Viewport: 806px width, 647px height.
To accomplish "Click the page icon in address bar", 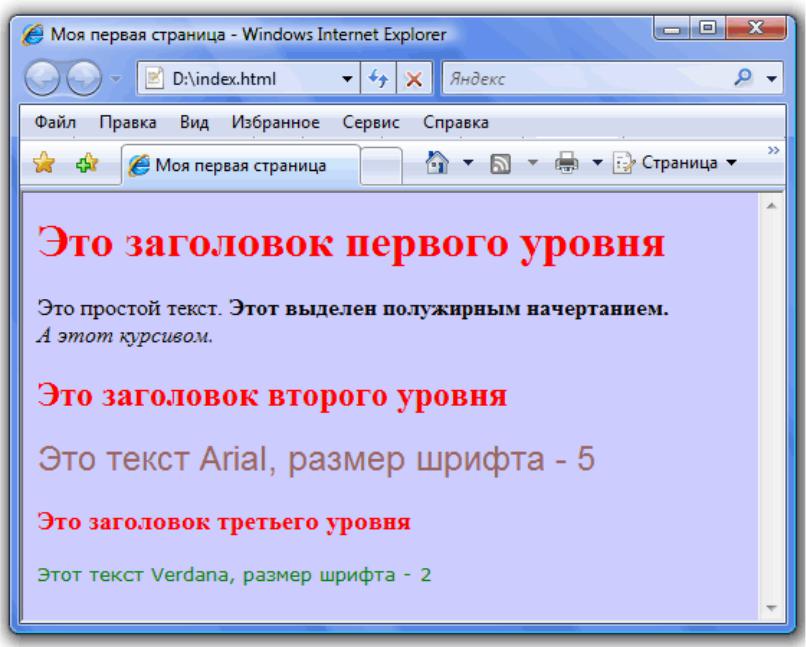I will pos(154,78).
